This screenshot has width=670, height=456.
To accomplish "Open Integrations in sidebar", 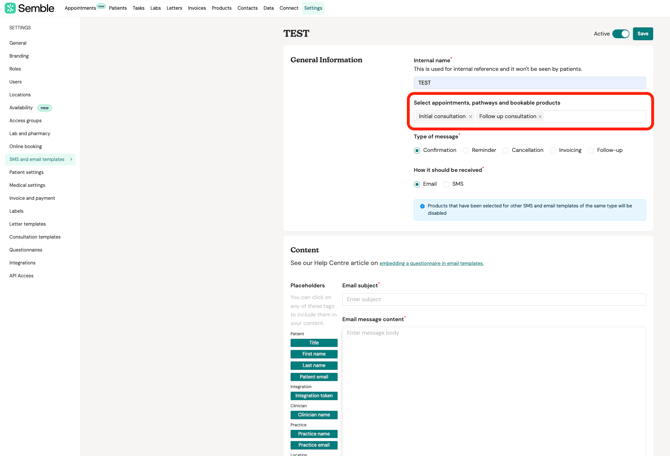I will (x=22, y=263).
